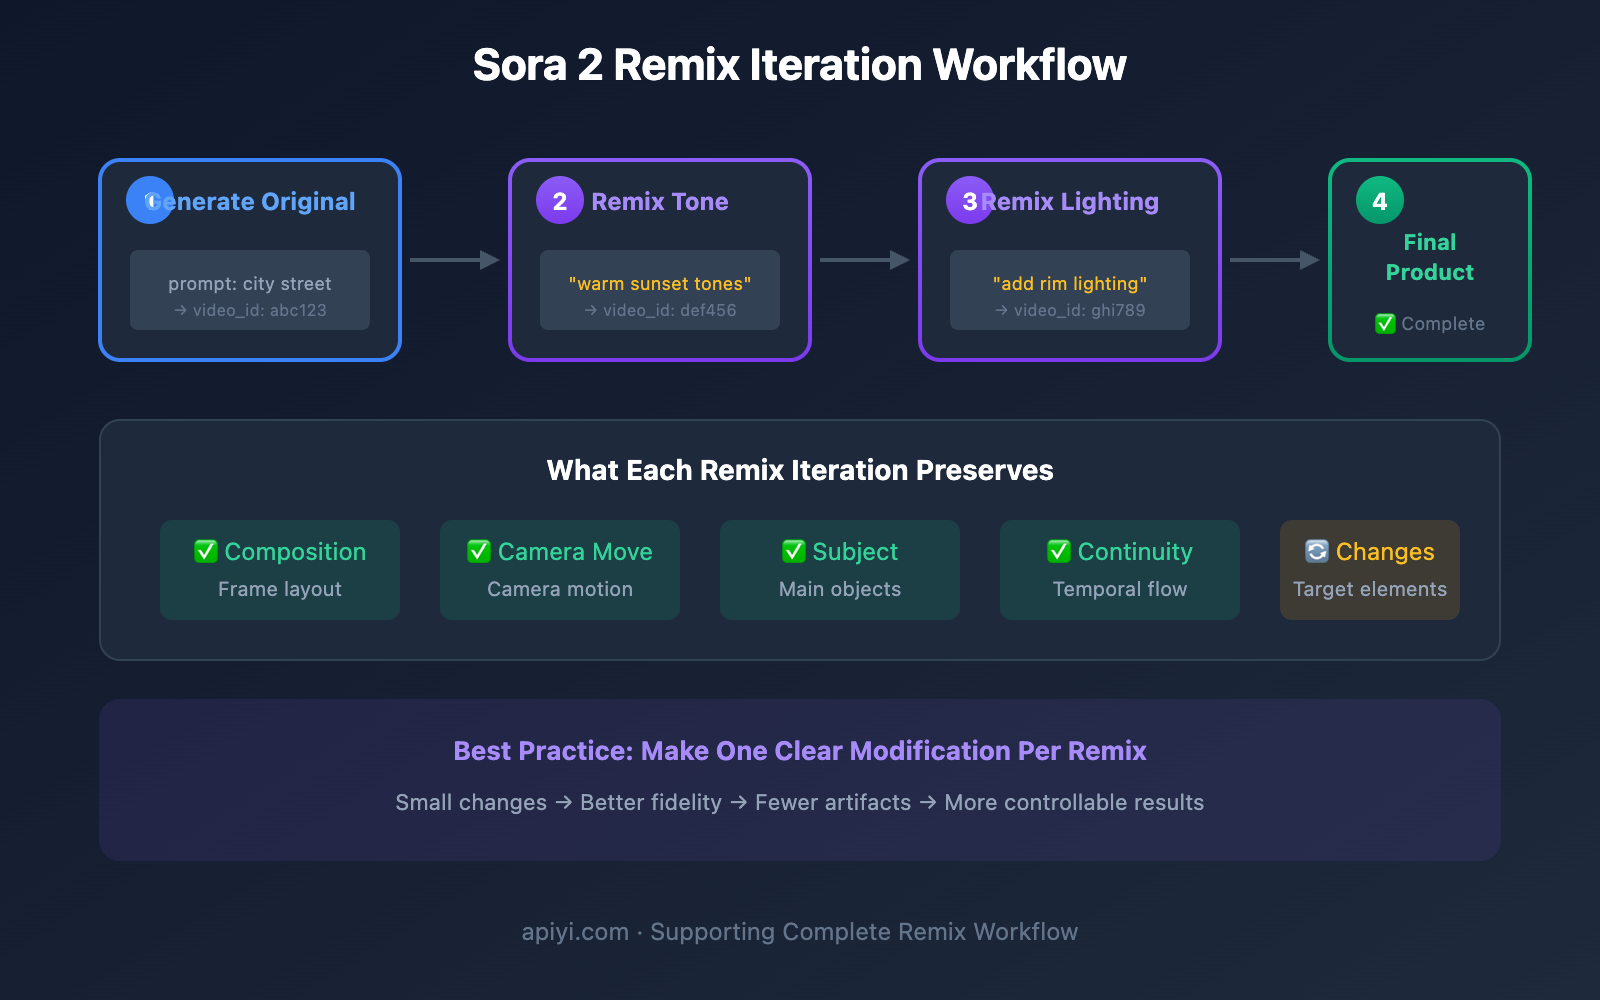This screenshot has height=1000, width=1600.
Task: Click the checkmark icon on Continuity badge
Action: [1059, 551]
